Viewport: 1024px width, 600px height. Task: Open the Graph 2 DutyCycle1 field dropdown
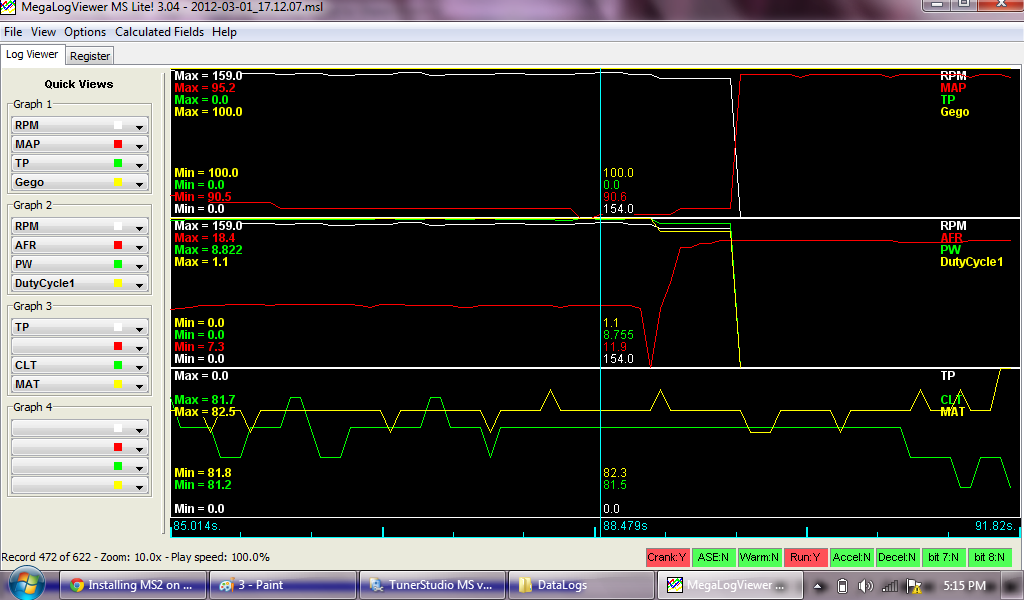coord(140,284)
